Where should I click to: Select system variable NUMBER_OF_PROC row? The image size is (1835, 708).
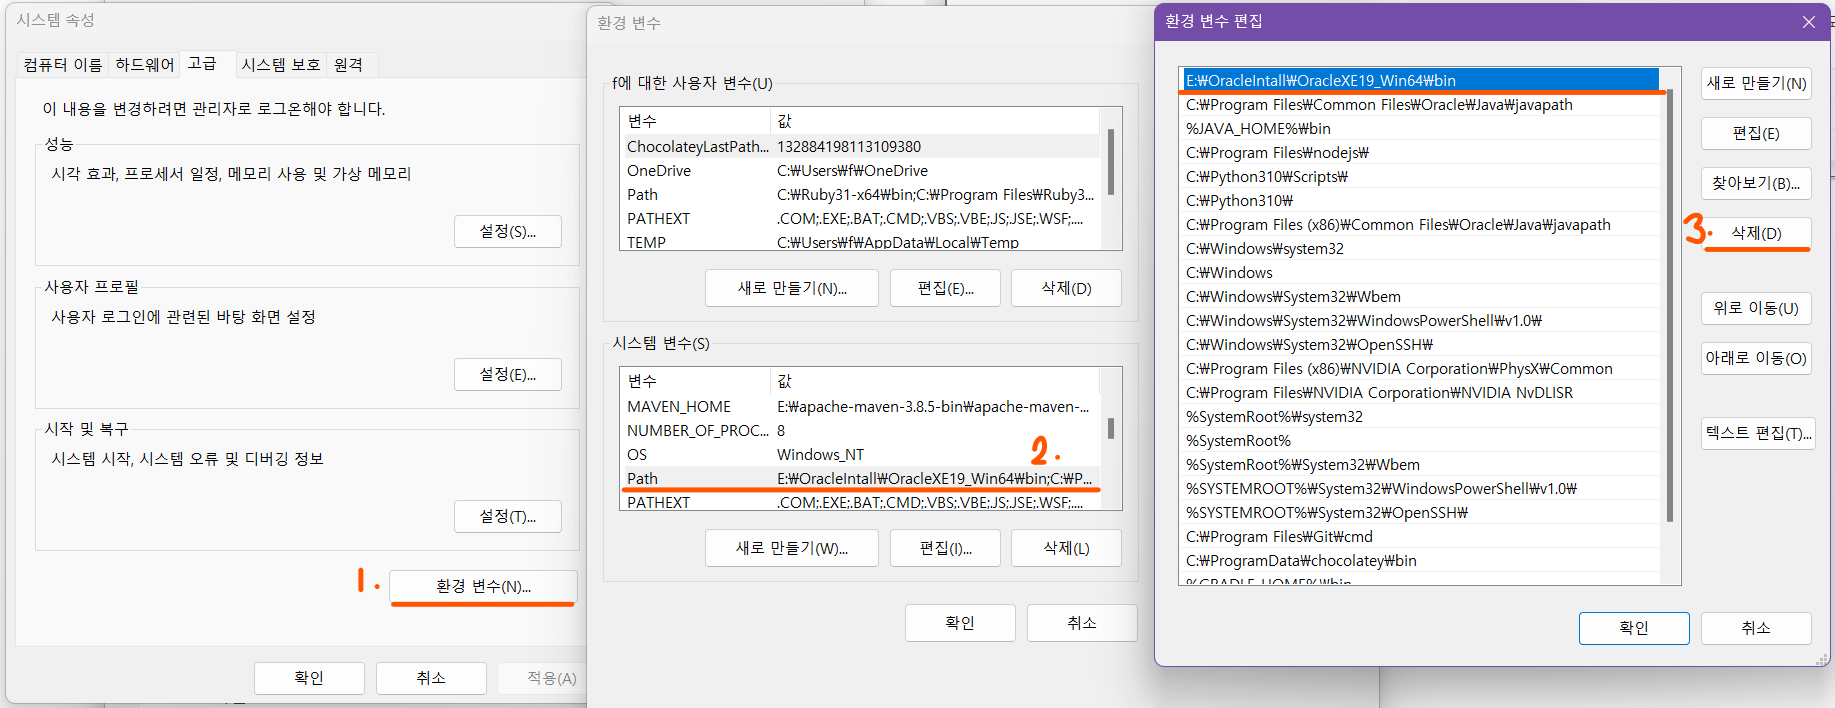coord(860,430)
